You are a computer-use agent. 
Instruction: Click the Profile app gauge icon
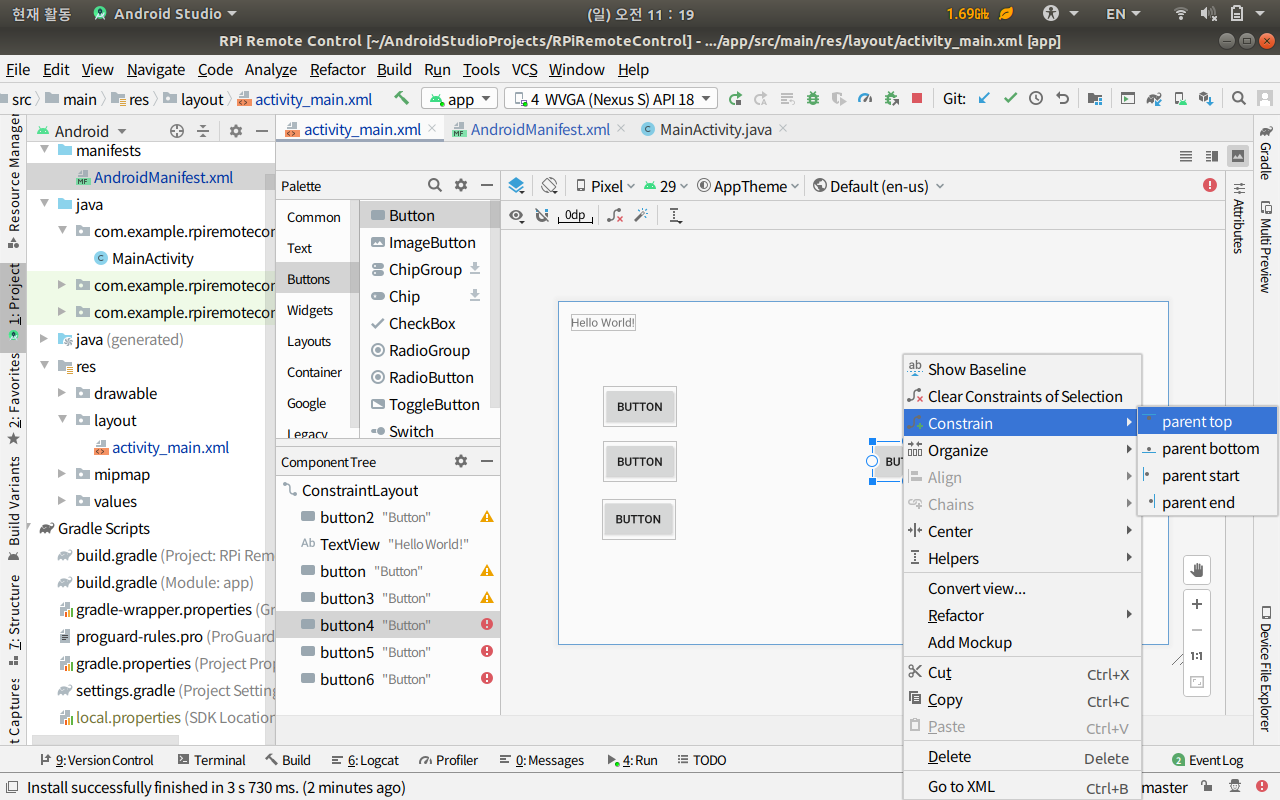[x=864, y=98]
